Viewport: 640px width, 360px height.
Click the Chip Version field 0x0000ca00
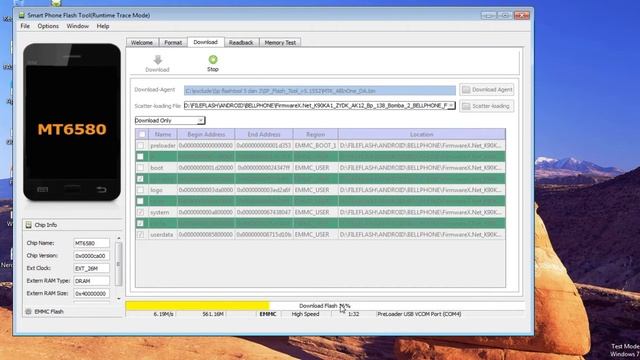[91, 256]
